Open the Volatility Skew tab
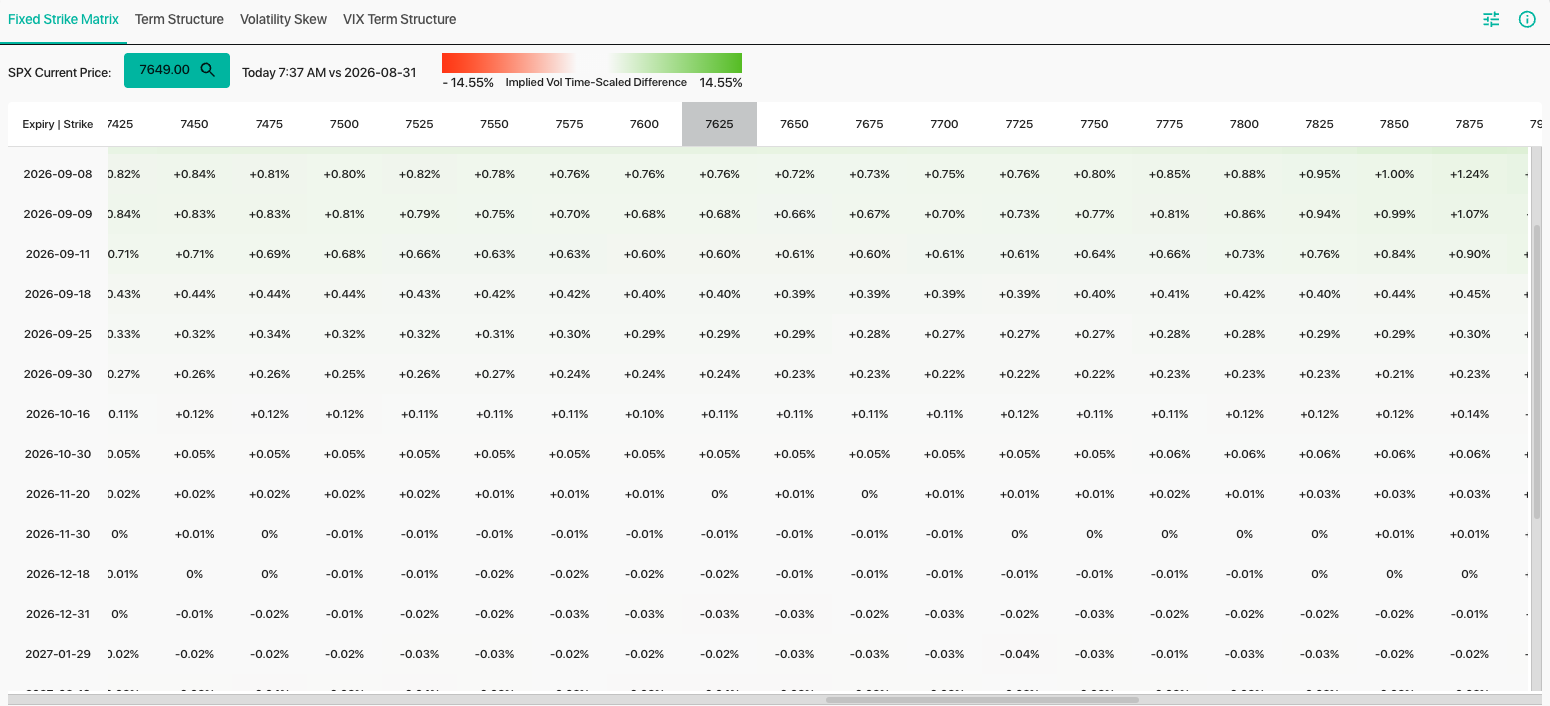1550x706 pixels. 283,19
